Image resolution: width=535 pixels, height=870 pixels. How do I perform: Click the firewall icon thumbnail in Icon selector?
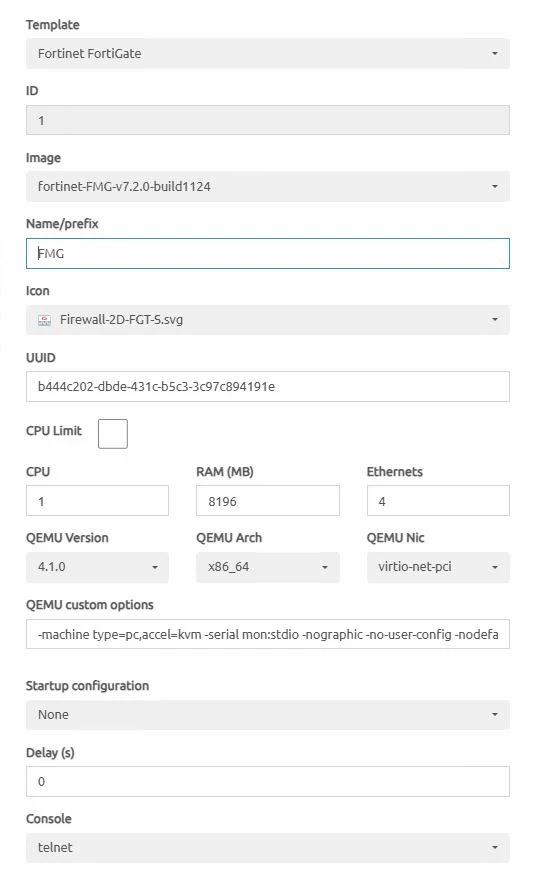pos(44,320)
